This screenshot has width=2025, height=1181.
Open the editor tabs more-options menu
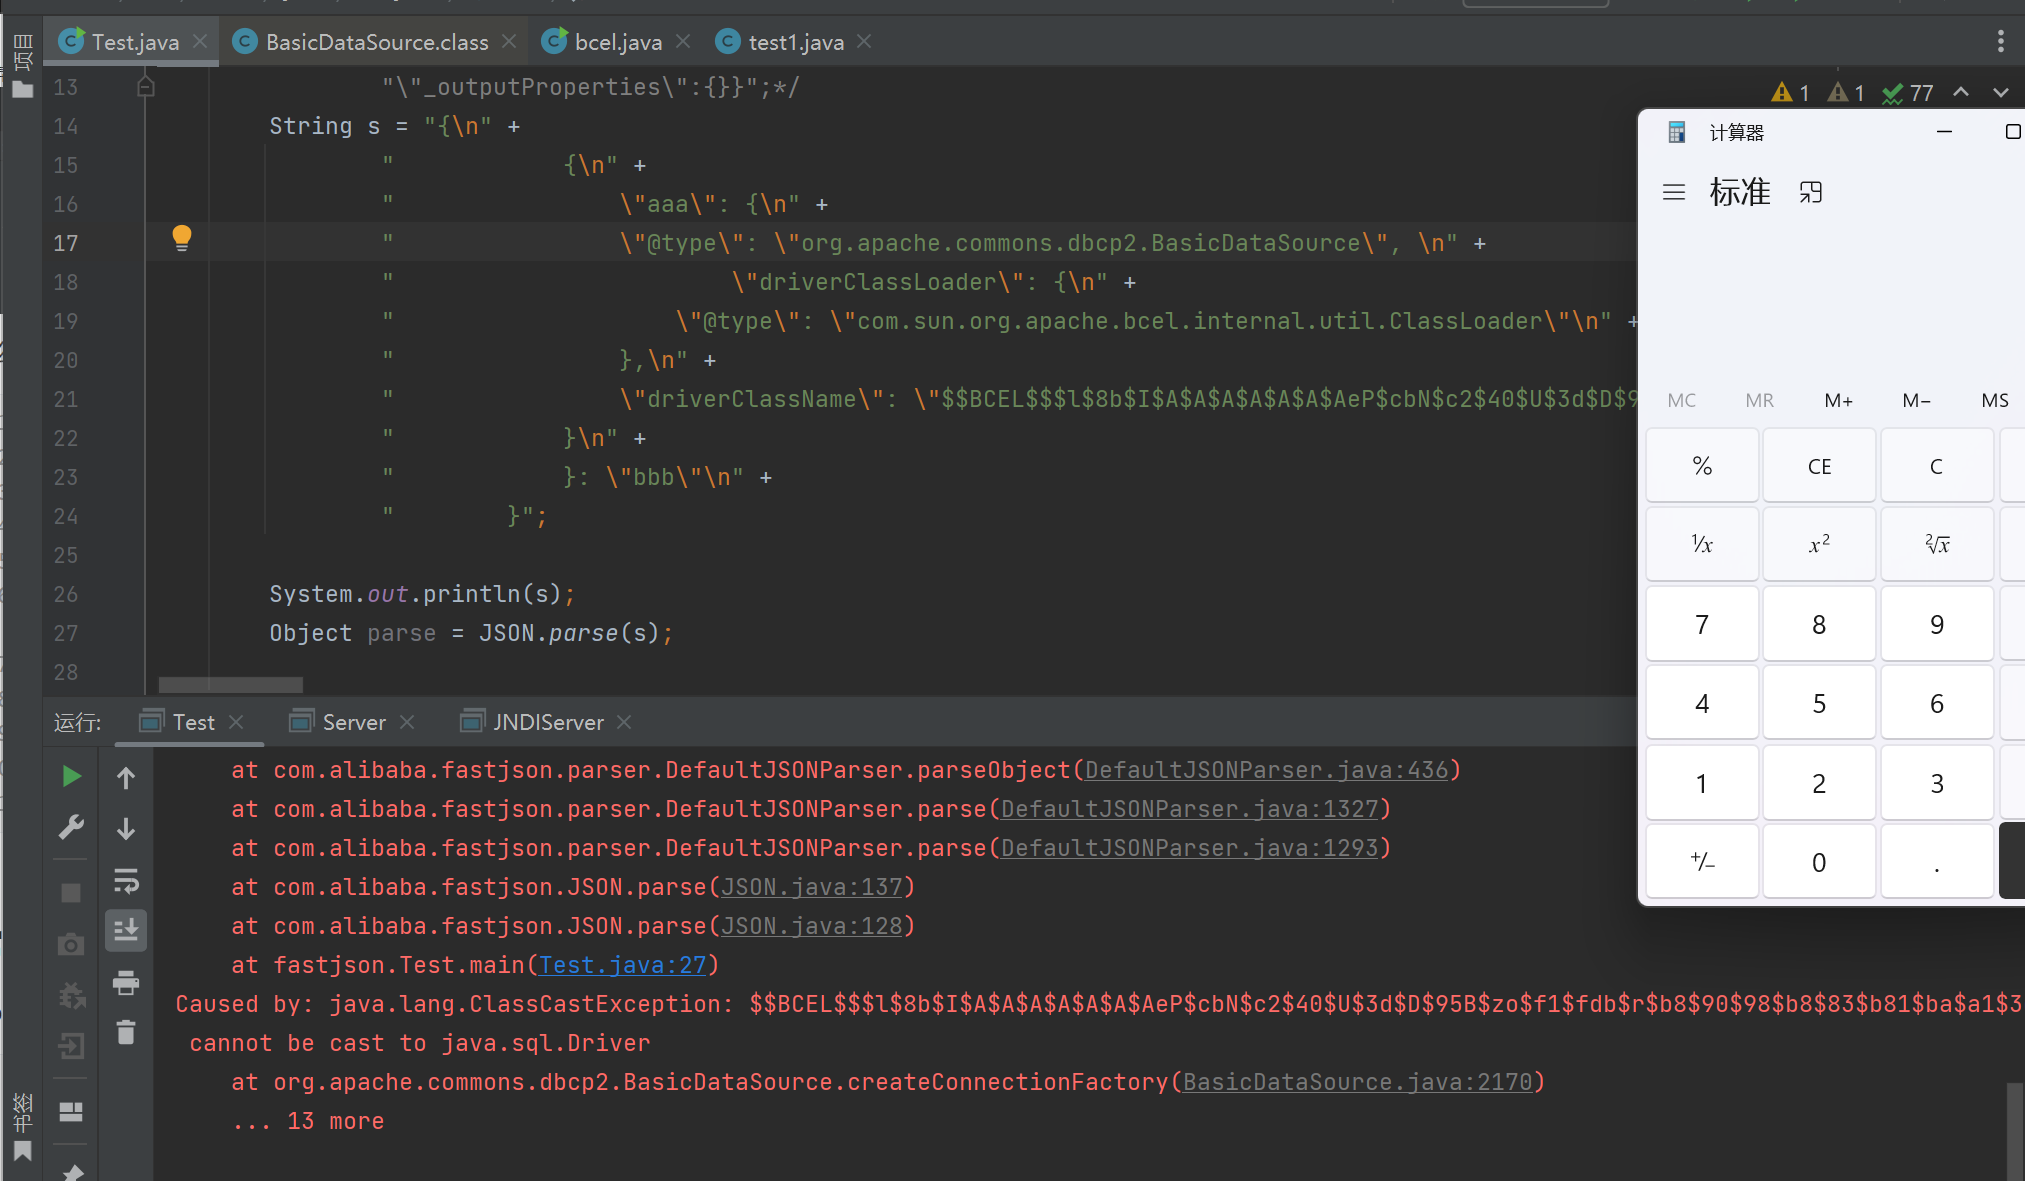point(2000,41)
